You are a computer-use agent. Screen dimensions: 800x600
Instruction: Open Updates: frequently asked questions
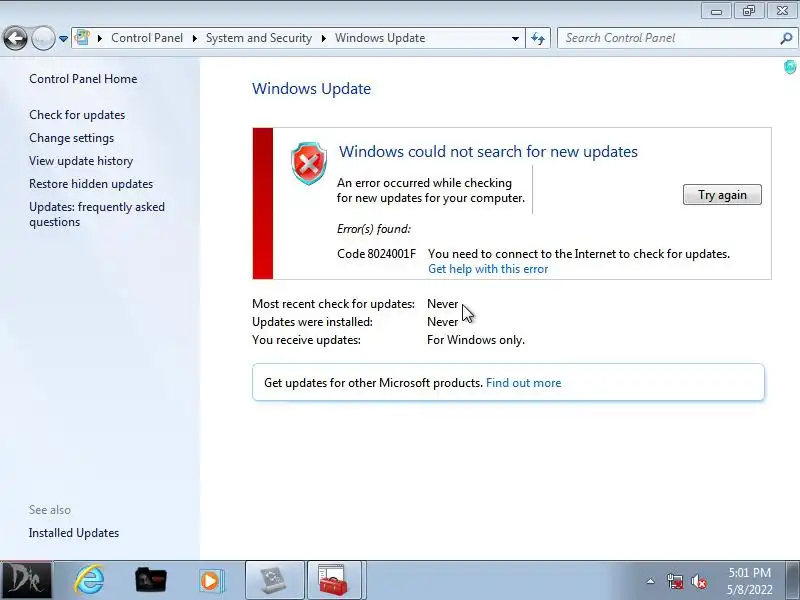tap(97, 214)
